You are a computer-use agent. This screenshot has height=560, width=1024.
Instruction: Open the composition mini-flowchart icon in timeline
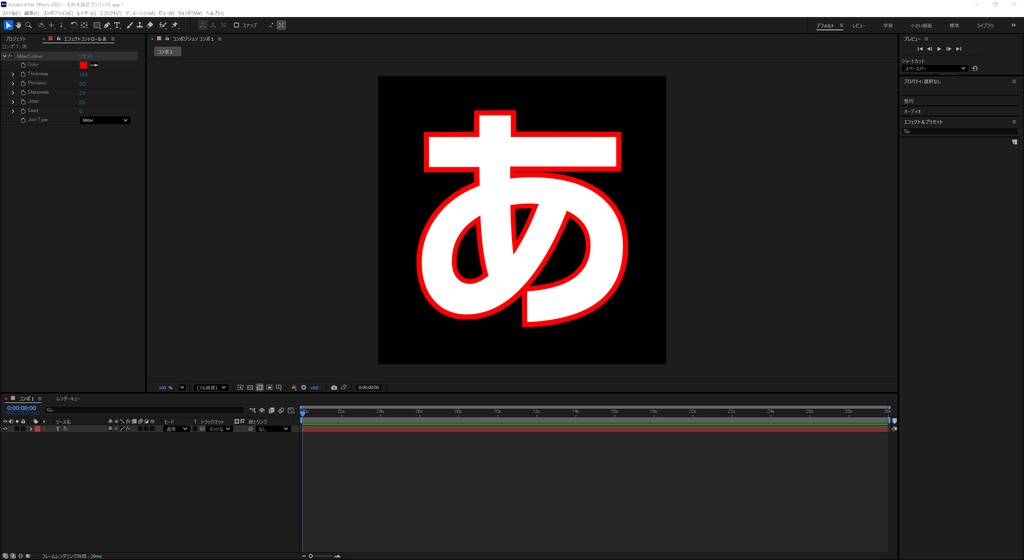pyautogui.click(x=253, y=411)
